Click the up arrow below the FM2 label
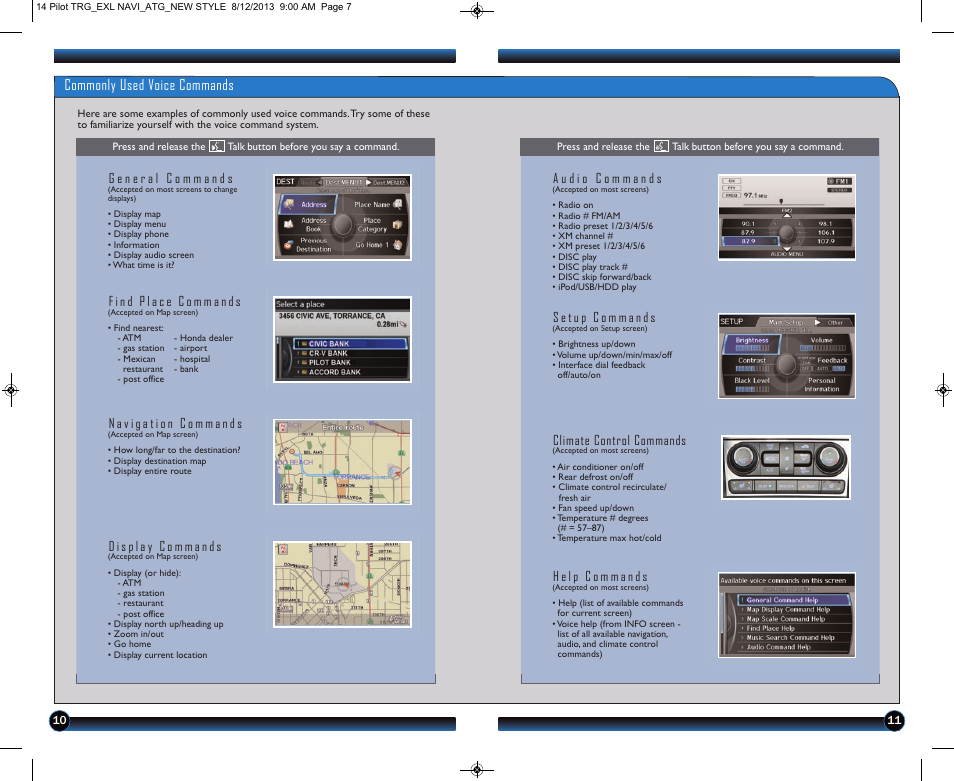Viewport: 954px width, 781px height. 787,216
